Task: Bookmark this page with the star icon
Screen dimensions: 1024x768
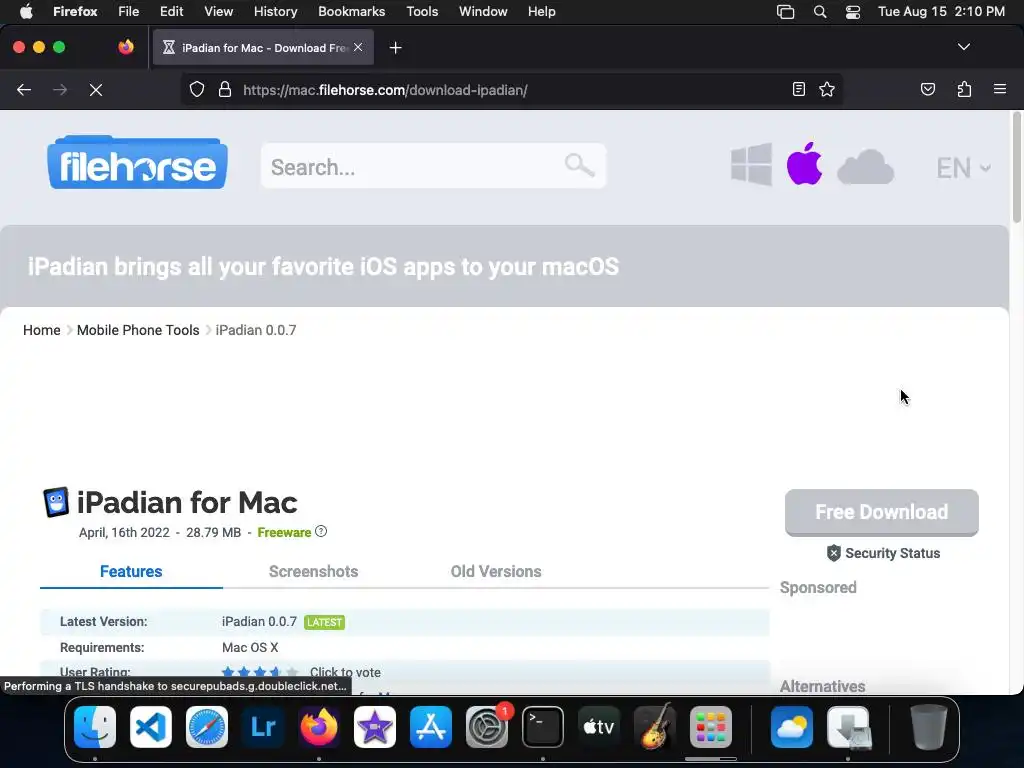Action: pos(827,89)
